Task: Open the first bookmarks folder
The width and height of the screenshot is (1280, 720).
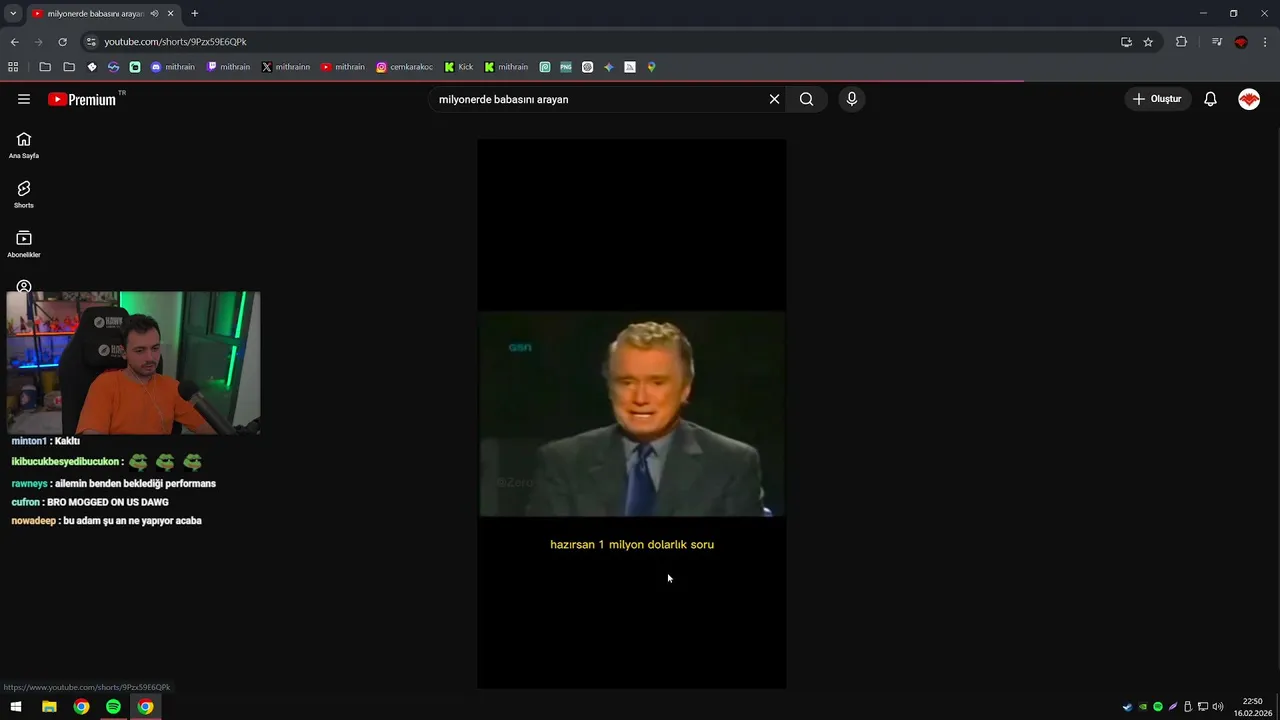Action: pyautogui.click(x=45, y=67)
